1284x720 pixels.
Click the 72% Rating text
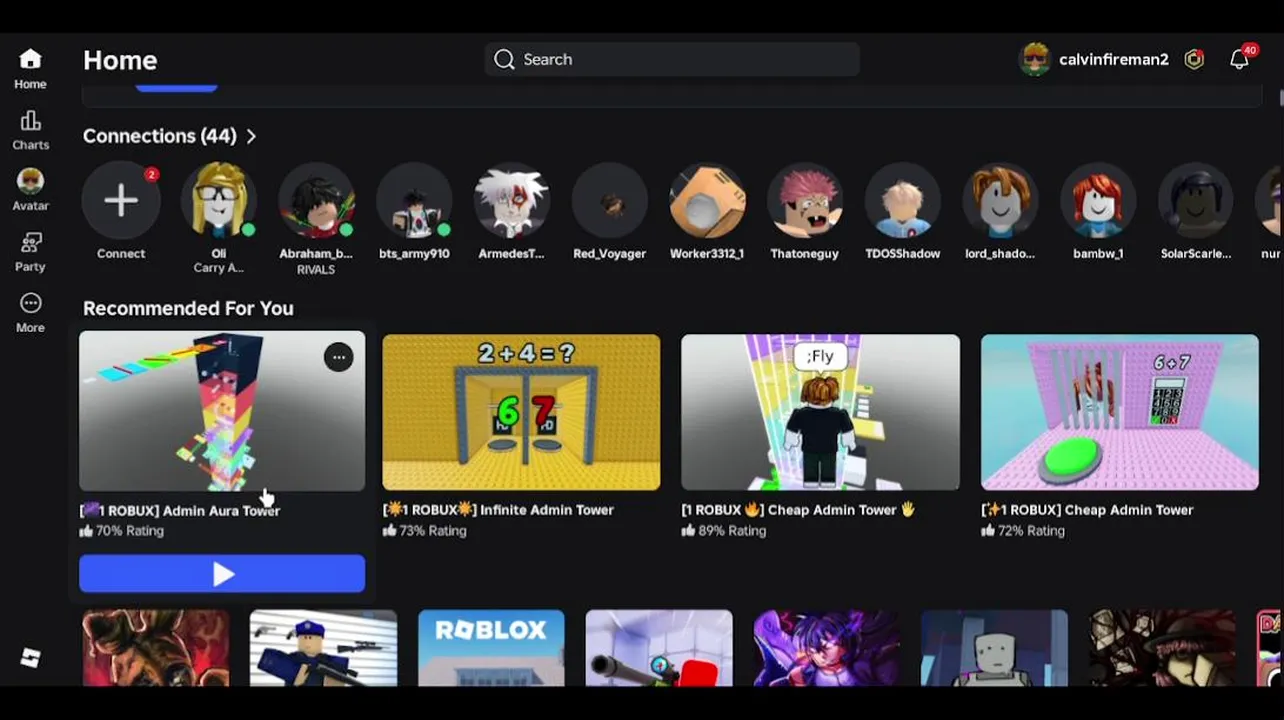[1032, 531]
